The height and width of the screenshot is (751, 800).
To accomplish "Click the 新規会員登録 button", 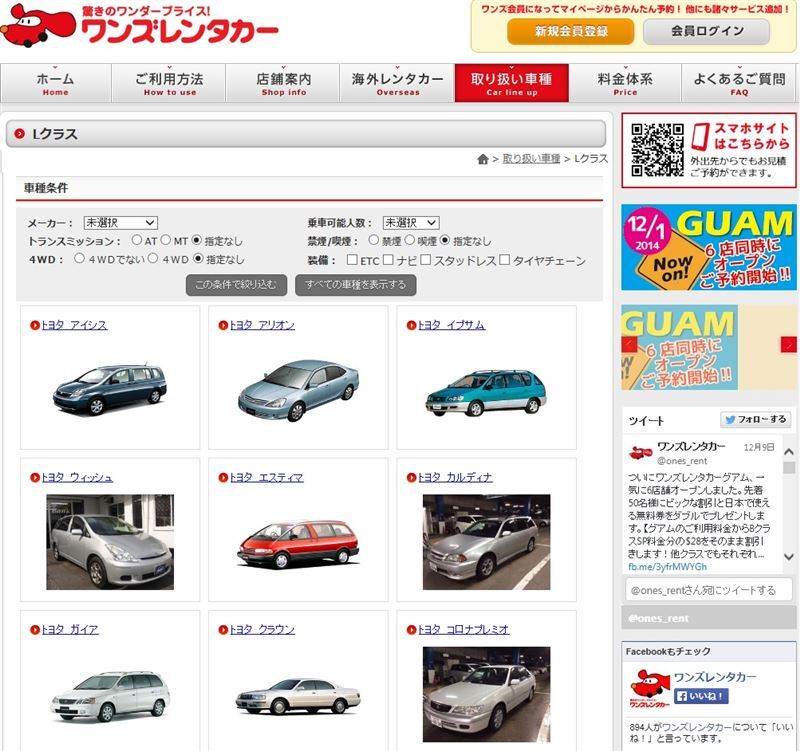I will coord(571,31).
